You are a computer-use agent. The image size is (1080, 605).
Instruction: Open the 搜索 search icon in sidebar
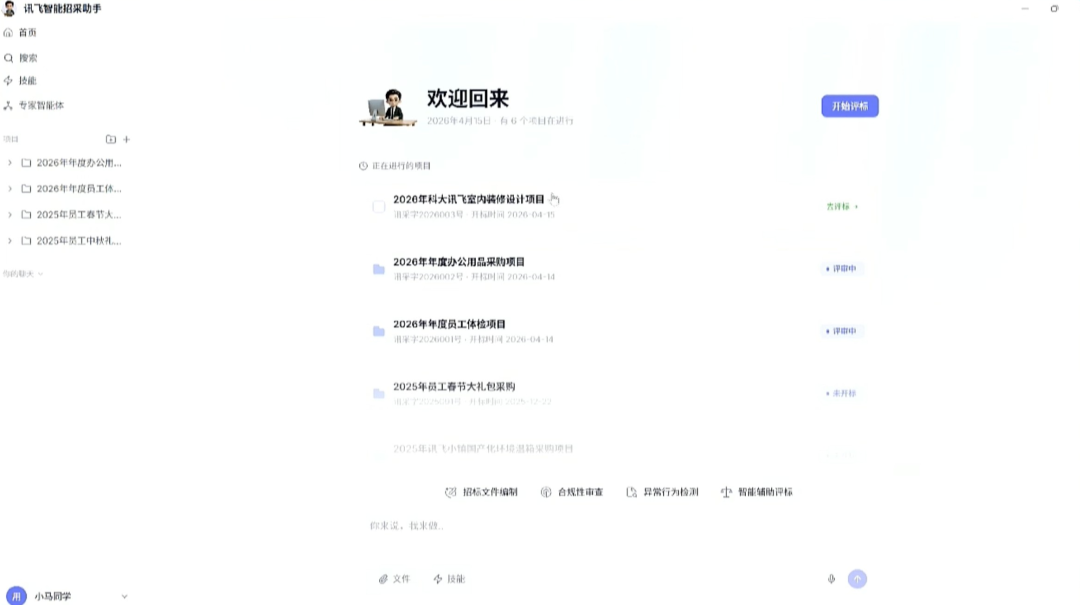point(9,58)
